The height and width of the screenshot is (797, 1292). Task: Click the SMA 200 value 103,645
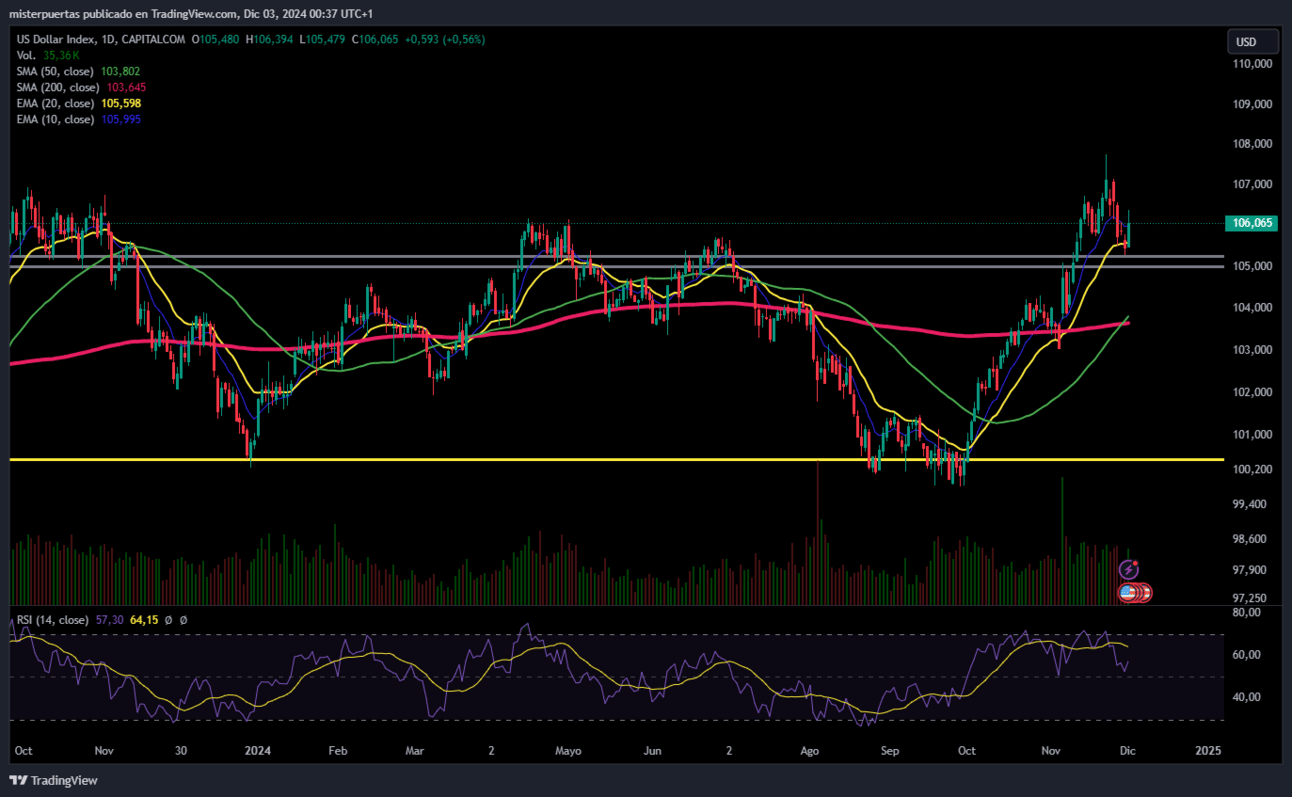click(x=127, y=87)
